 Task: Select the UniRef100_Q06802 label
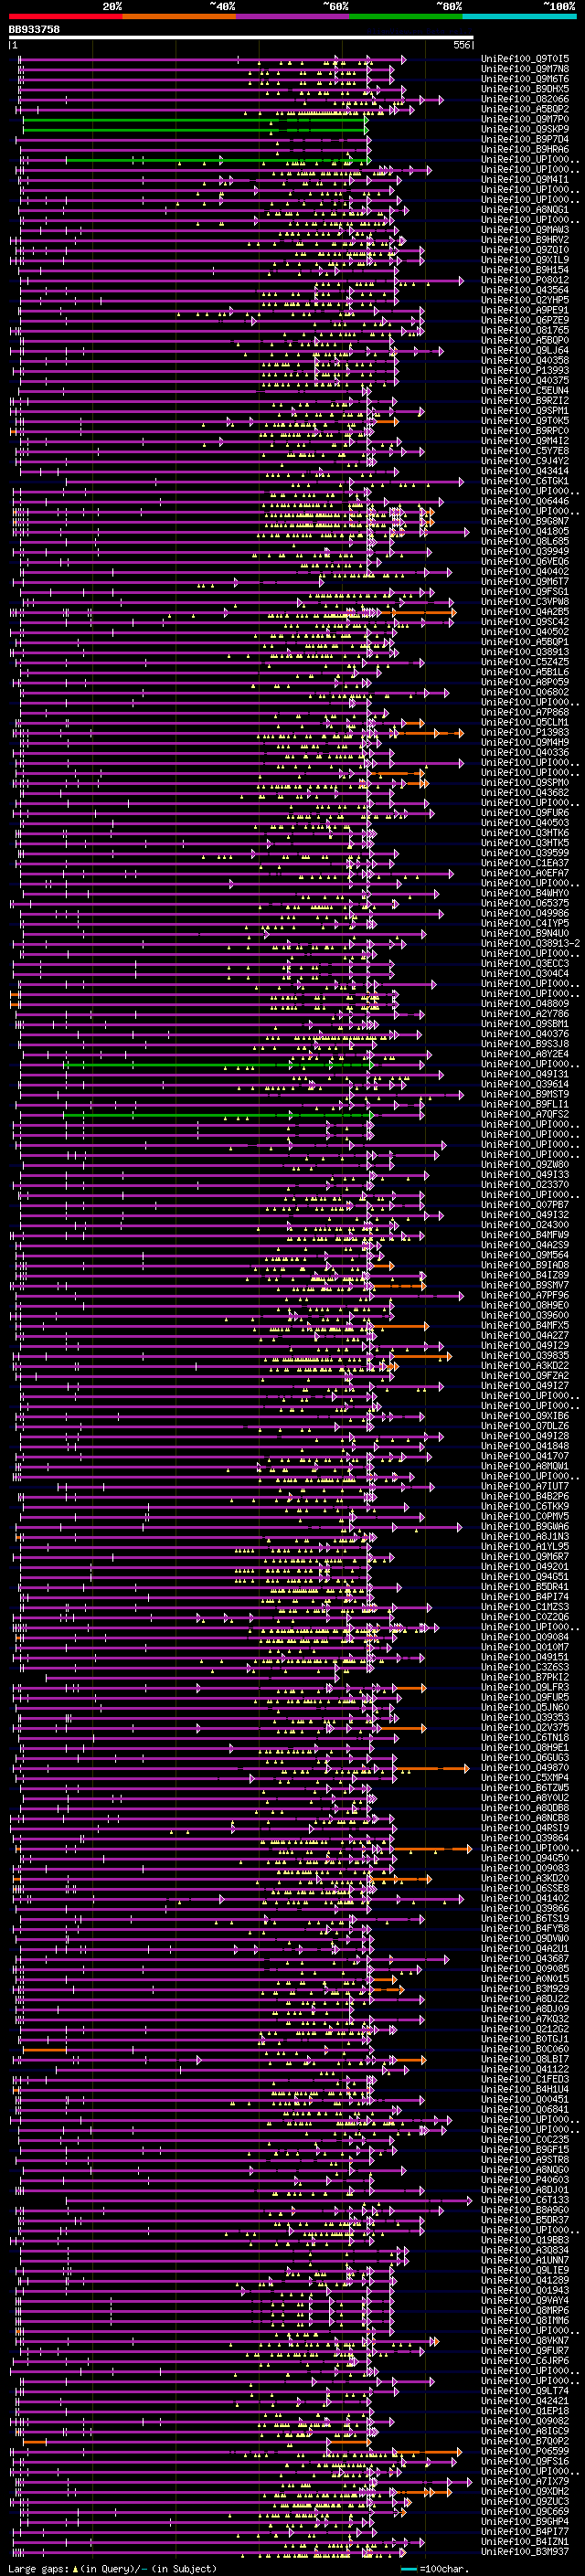coord(525,692)
